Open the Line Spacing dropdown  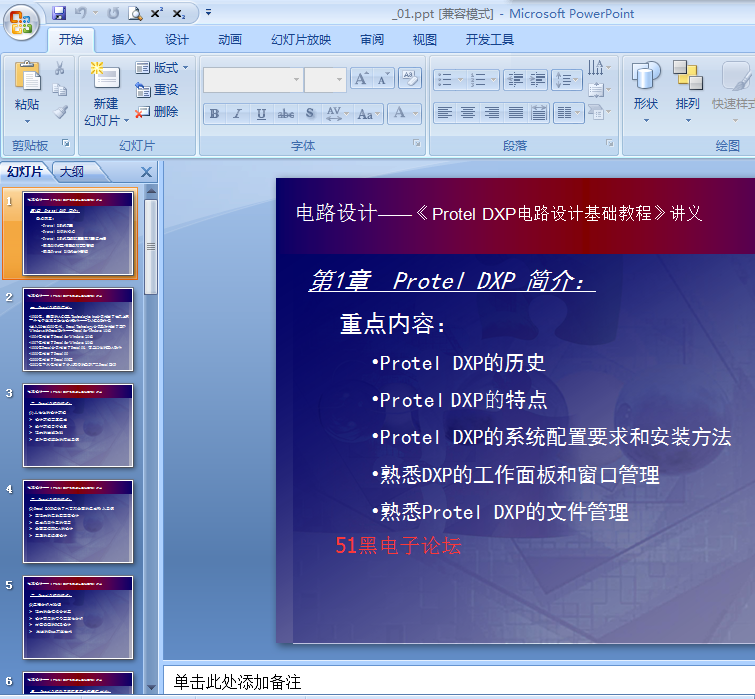point(567,80)
